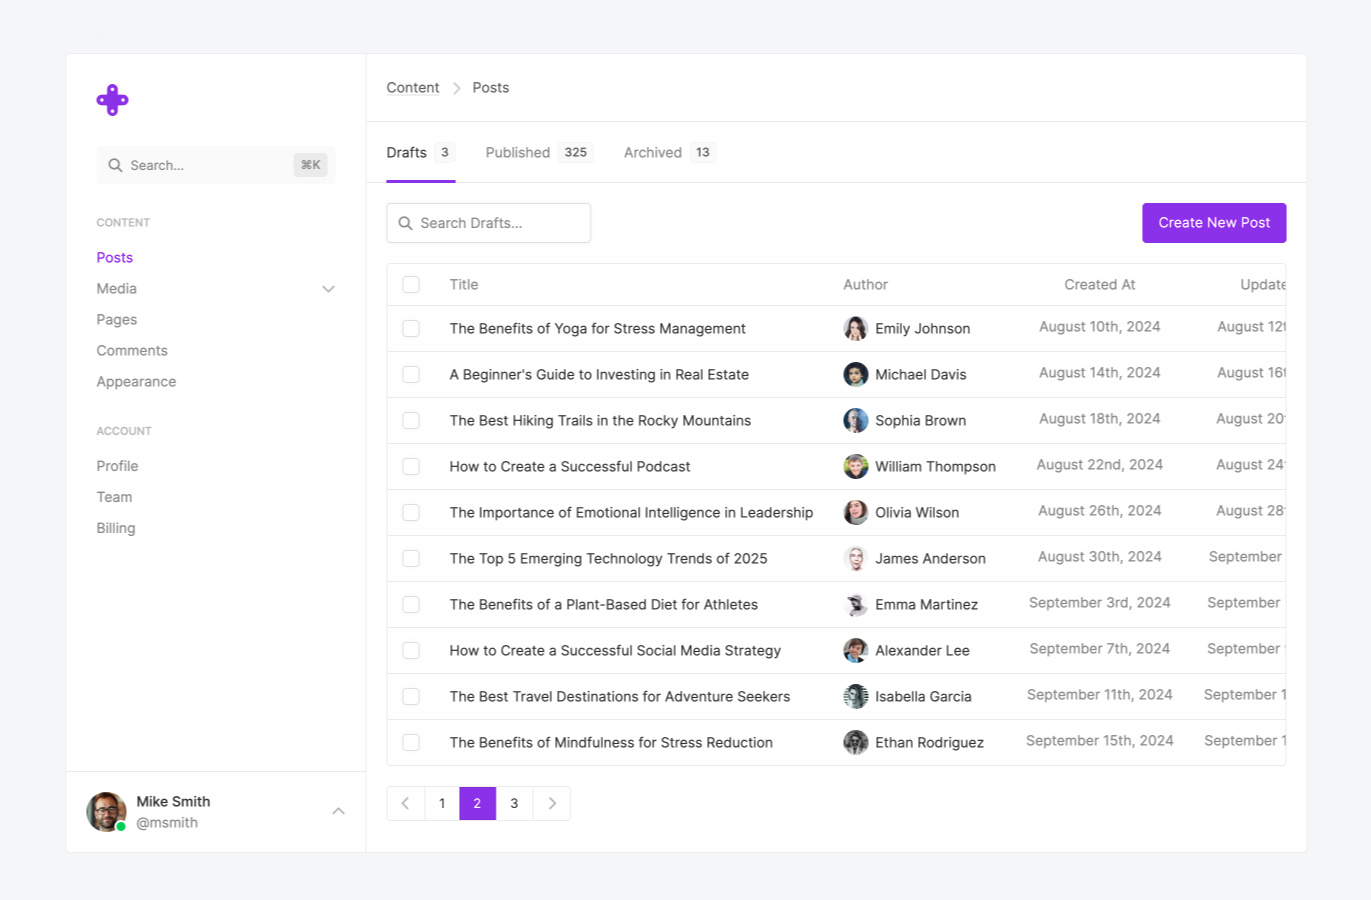Select the checkbox for the Yoga post row

(411, 328)
